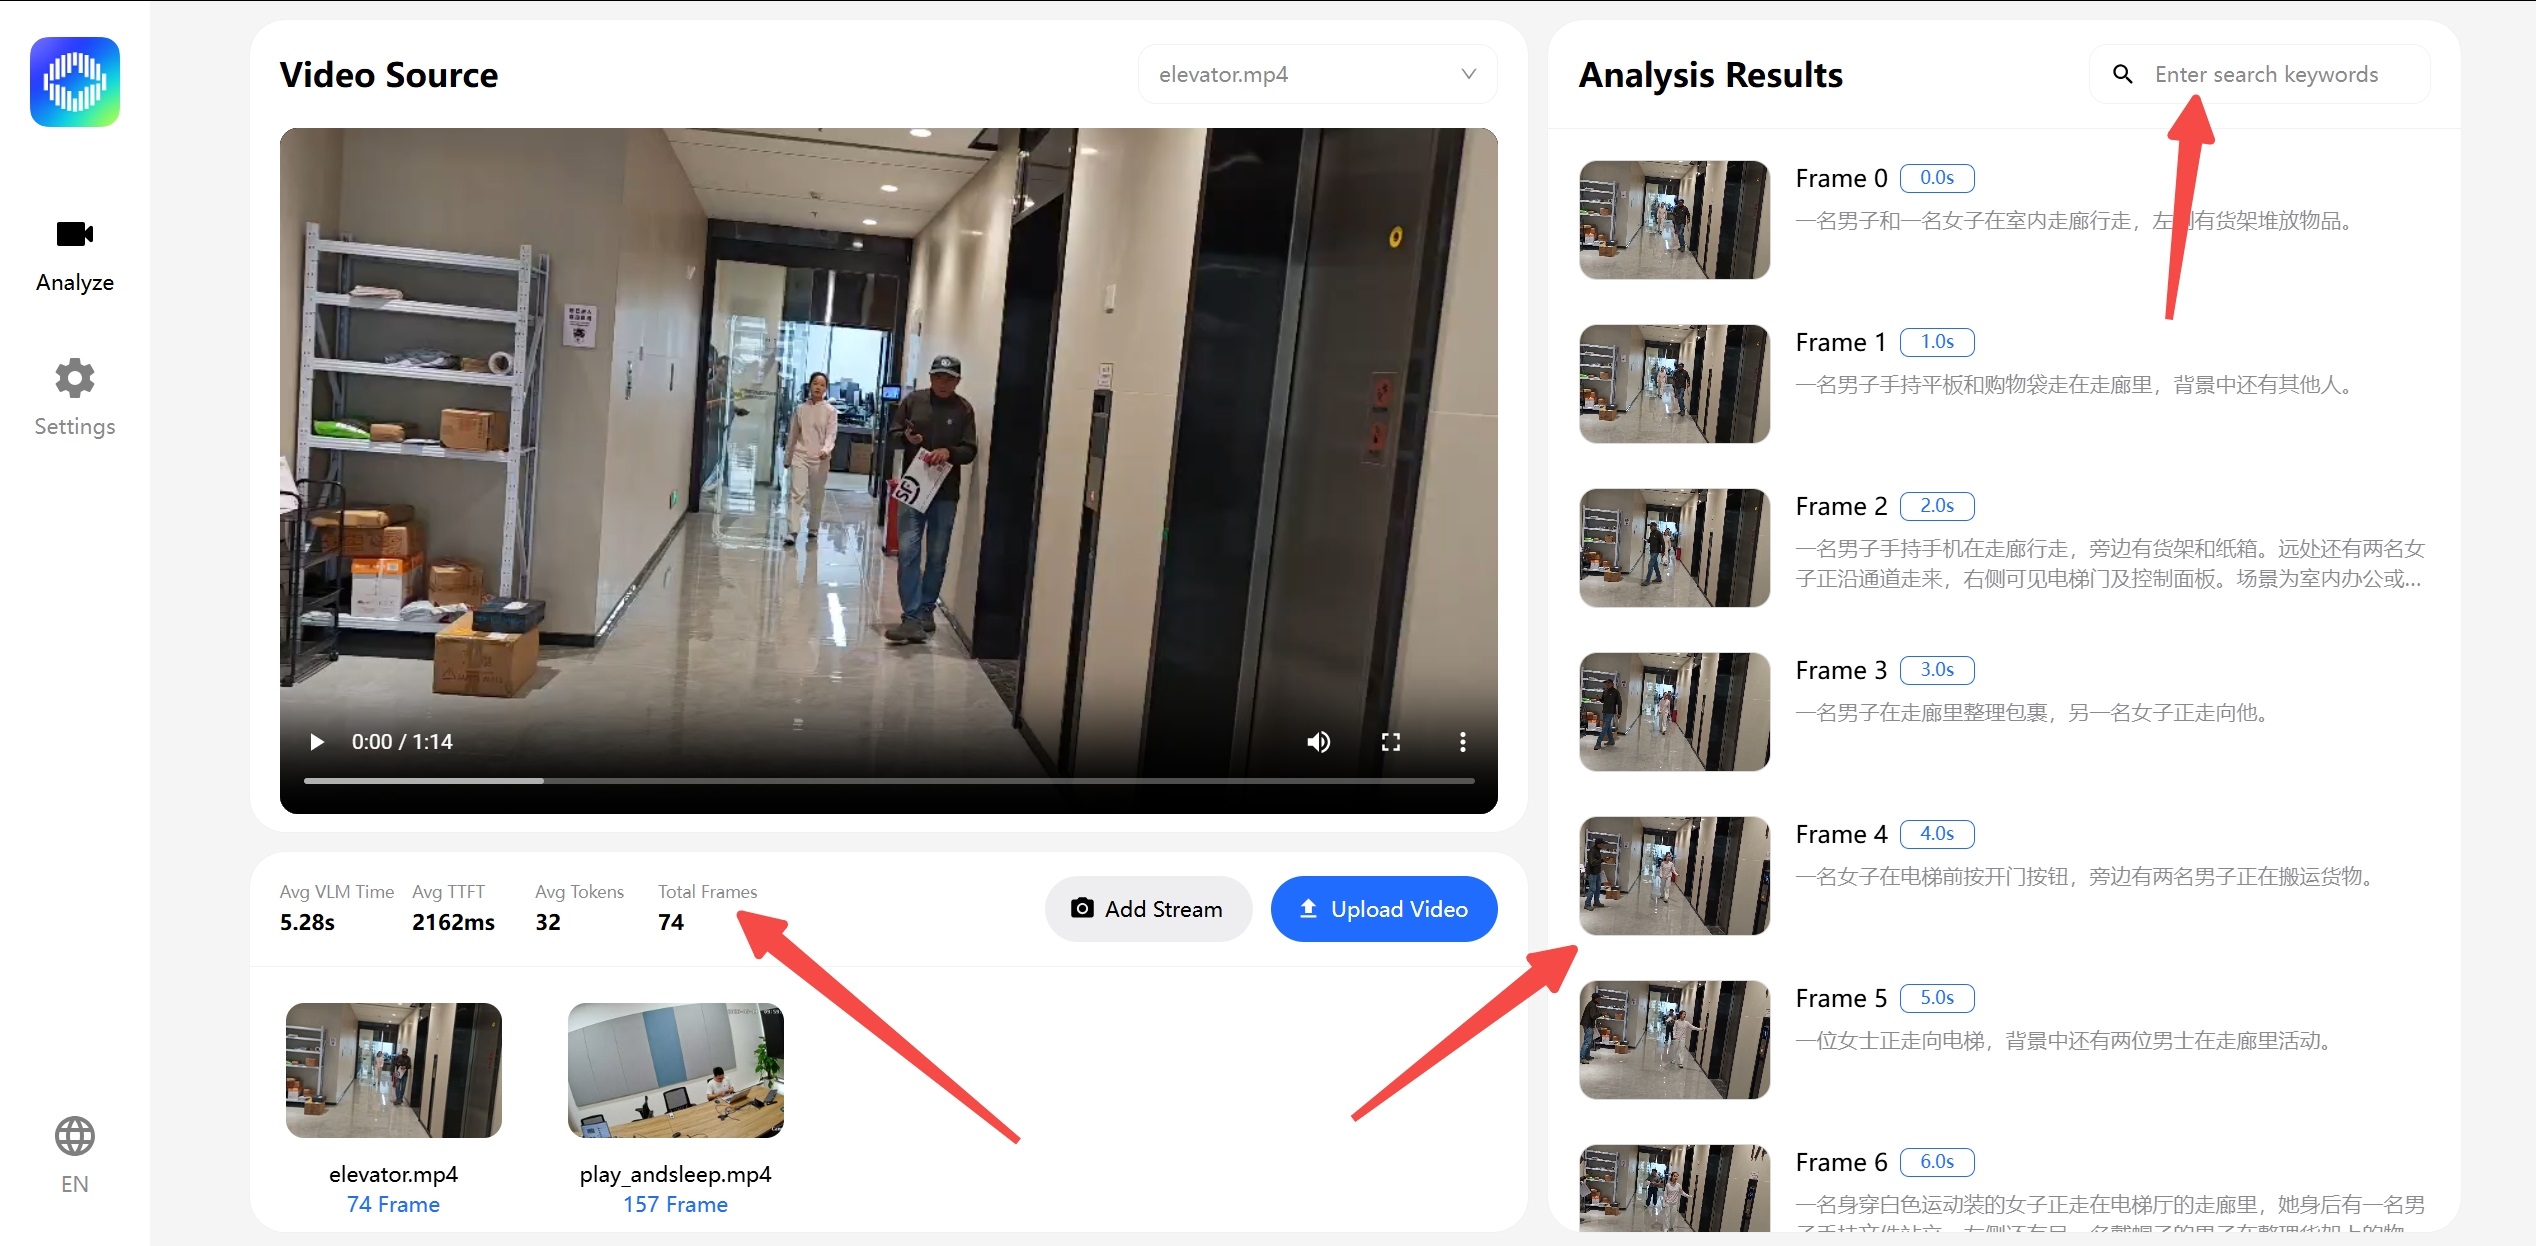Click the app logo icon
Viewport: 2536px width, 1246px height.
[x=75, y=82]
